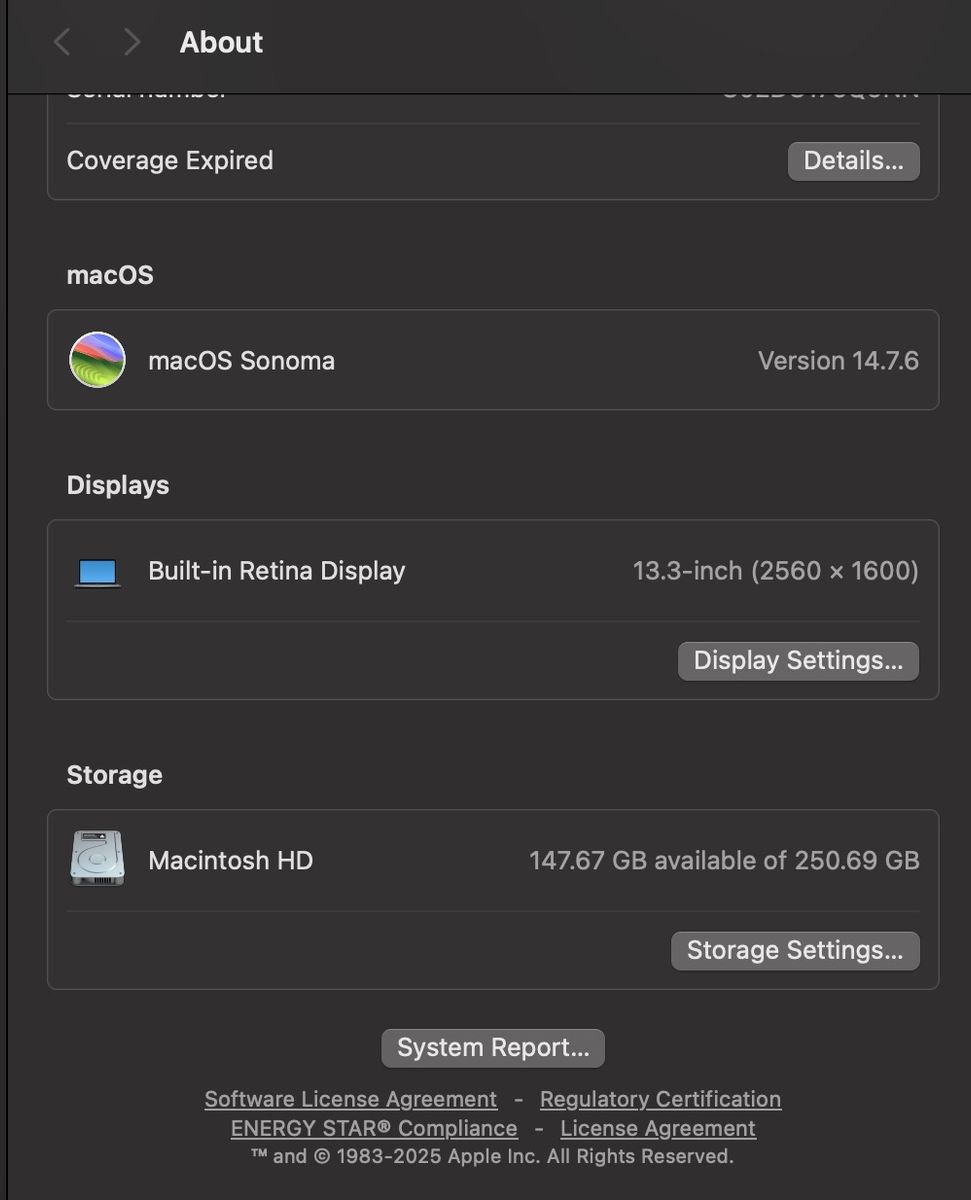Screen dimensions: 971x1200
Task: Click the Built-in Retina Display label
Action: tap(276, 571)
